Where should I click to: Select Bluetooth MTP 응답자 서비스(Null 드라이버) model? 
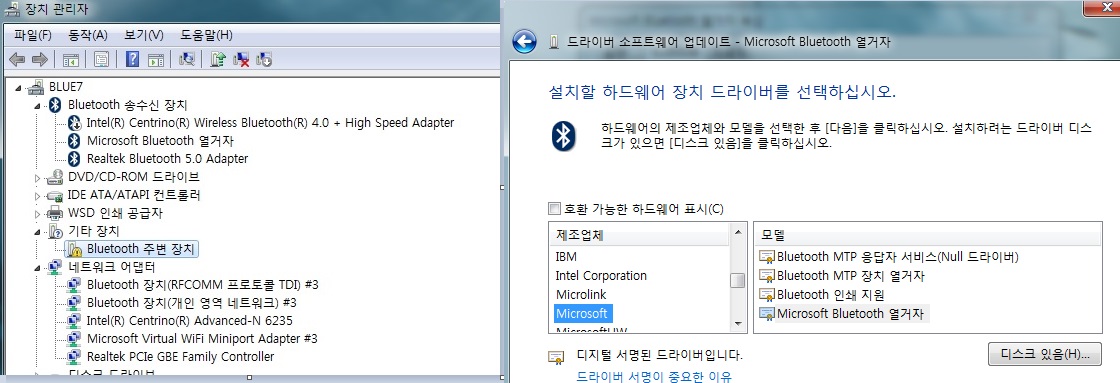pyautogui.click(x=897, y=257)
